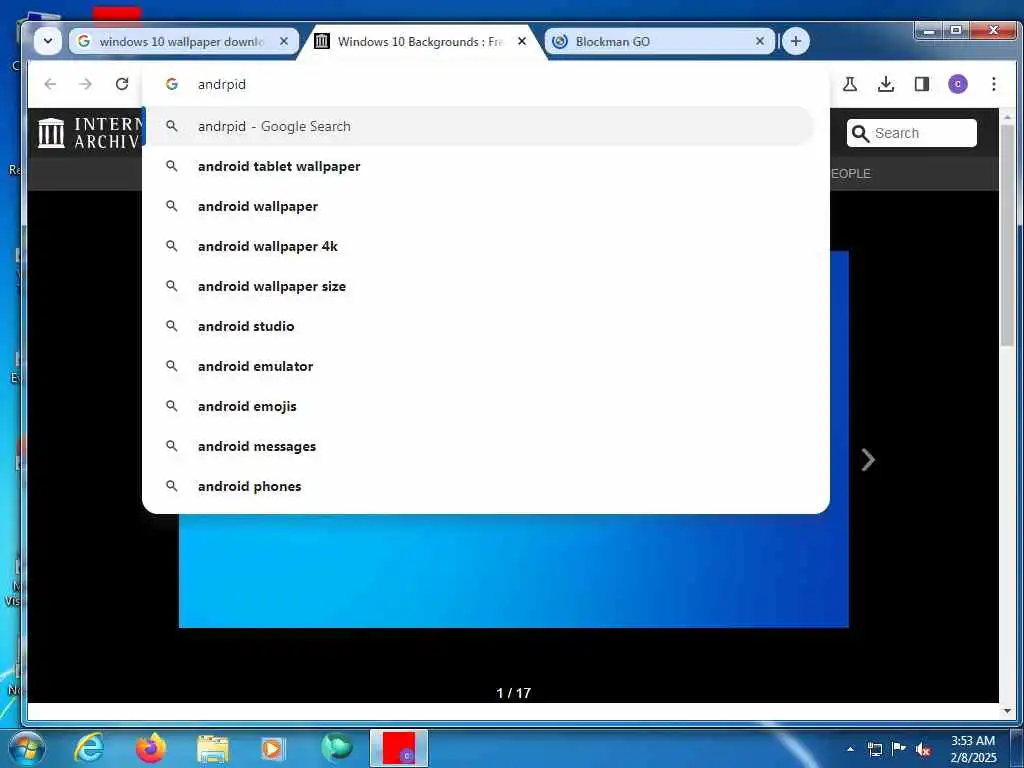Open the Chrome three-dot menu
Image resolution: width=1024 pixels, height=768 pixels.
click(x=993, y=84)
